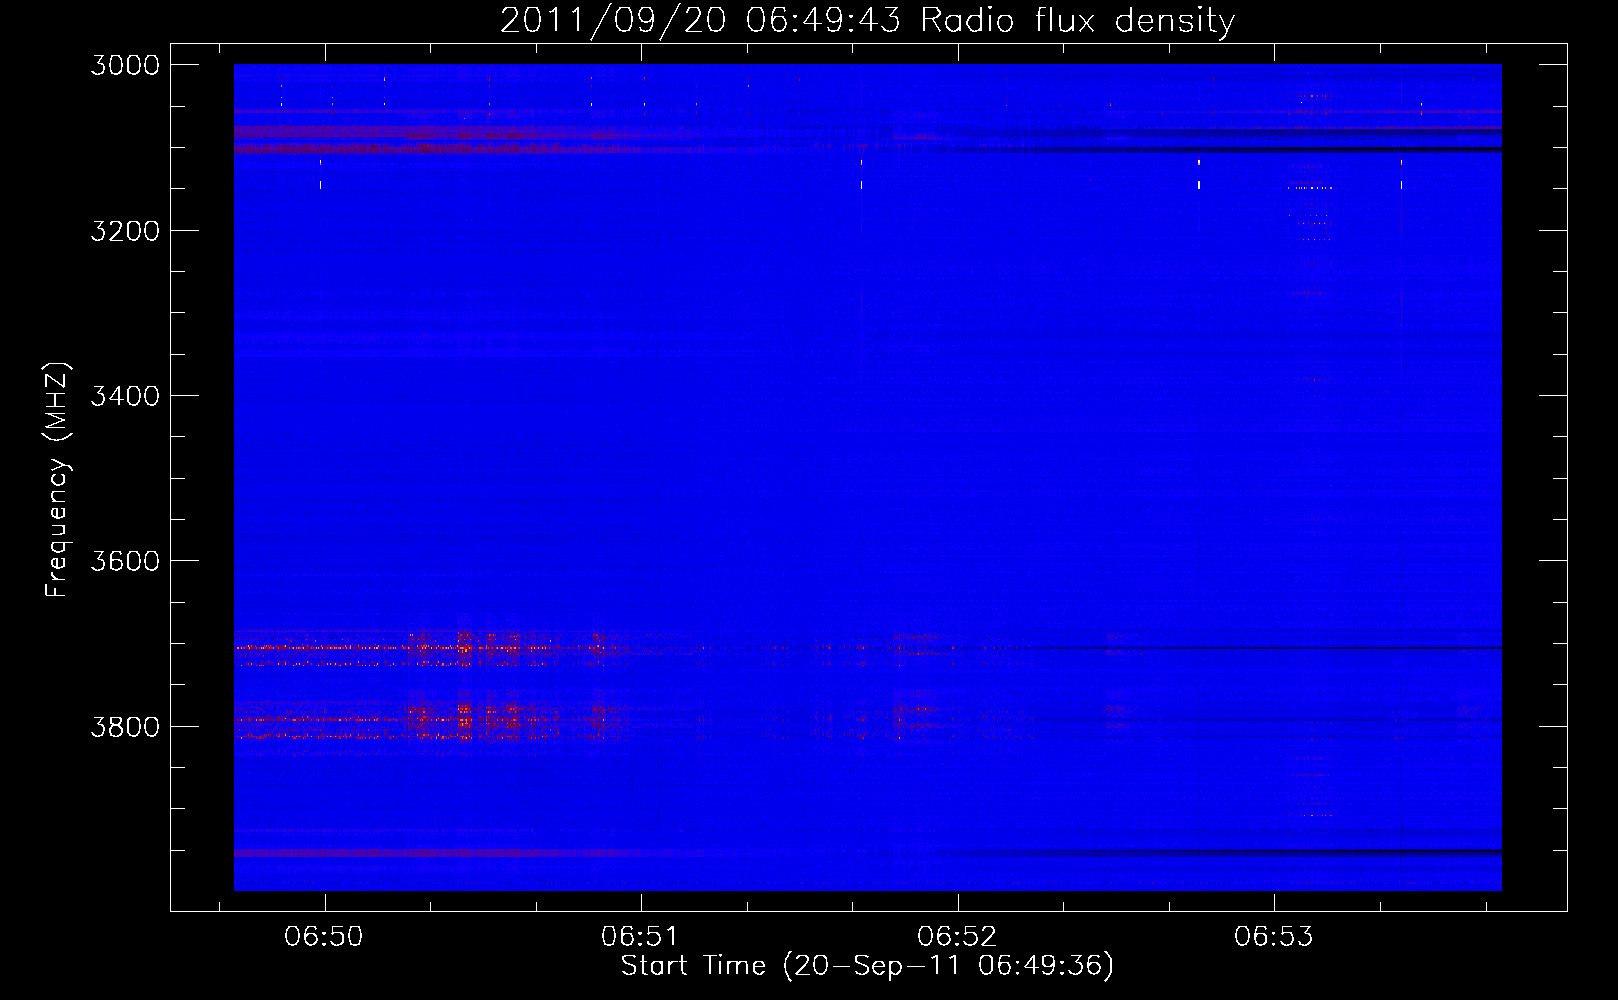Click the 3600 frequency tick label
This screenshot has width=1618, height=1000.
pos(125,561)
